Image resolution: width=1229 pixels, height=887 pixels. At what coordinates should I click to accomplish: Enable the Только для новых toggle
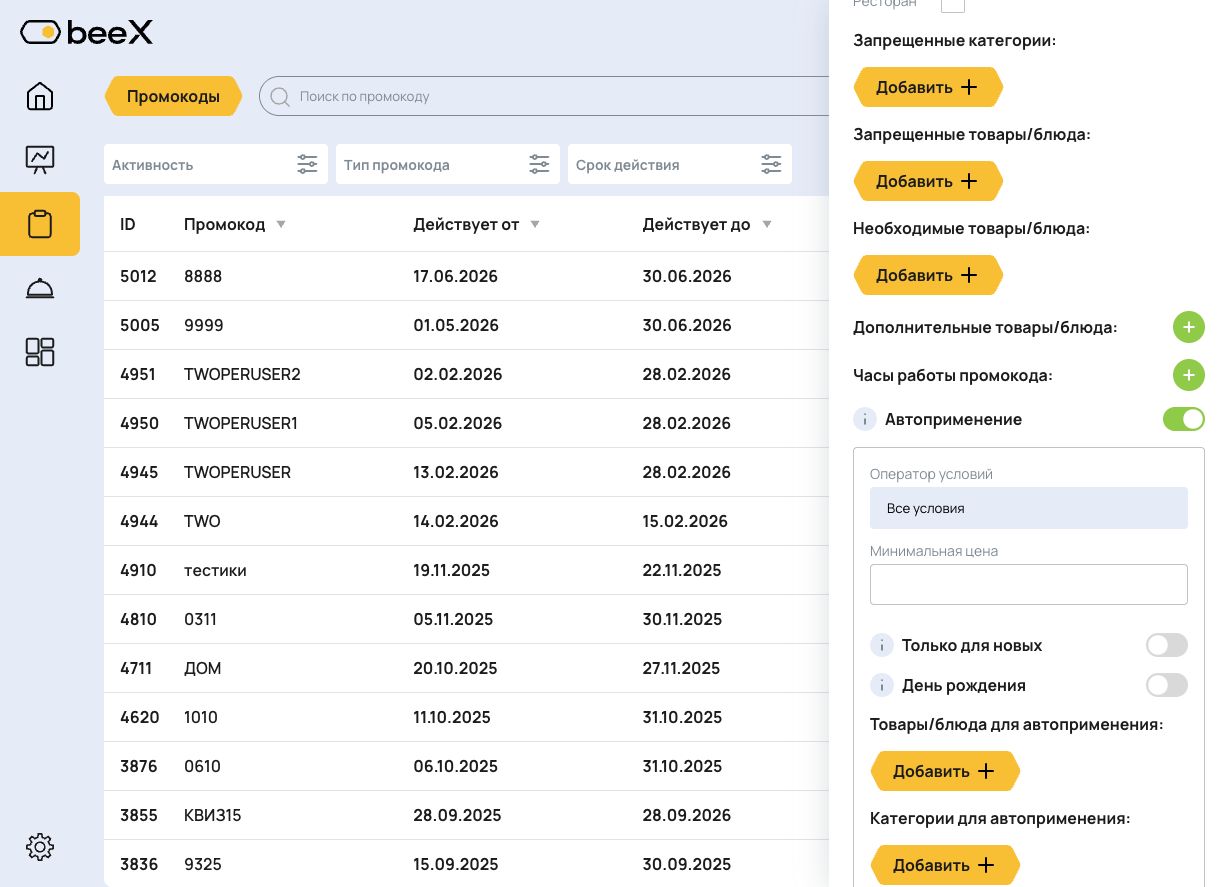coord(1167,645)
